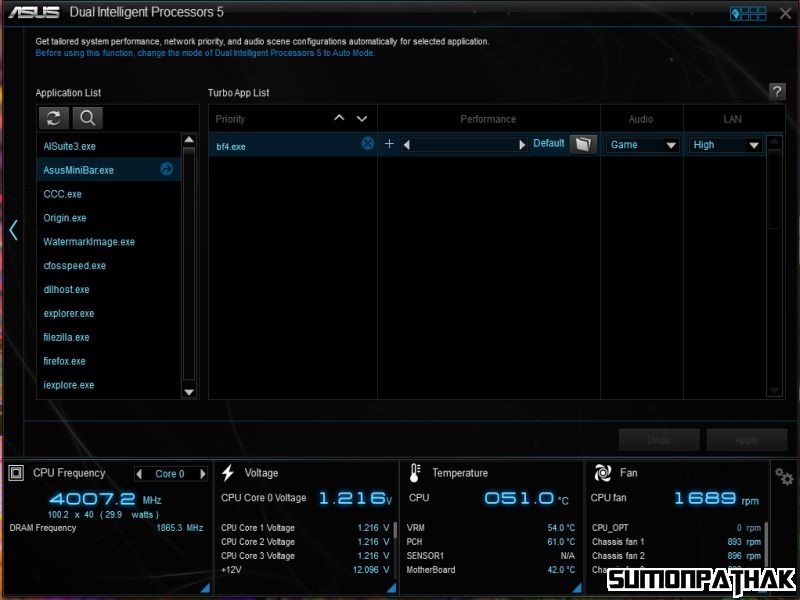
Task: Open the application search tool
Action: (87, 118)
